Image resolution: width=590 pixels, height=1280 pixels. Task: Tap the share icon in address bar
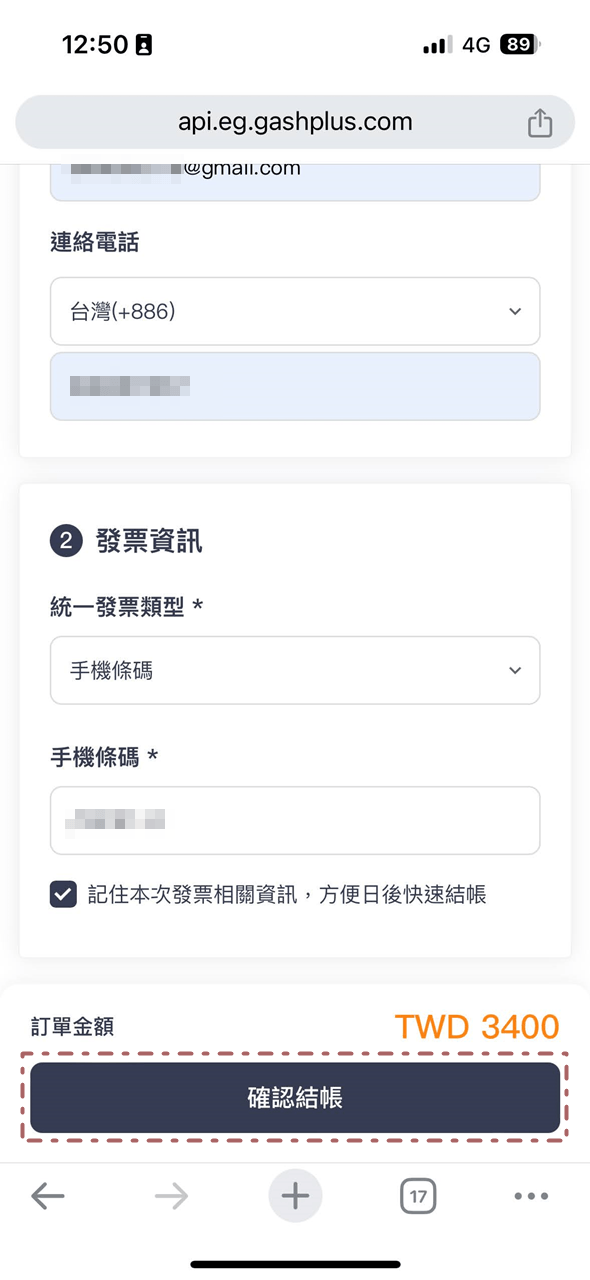pos(540,123)
